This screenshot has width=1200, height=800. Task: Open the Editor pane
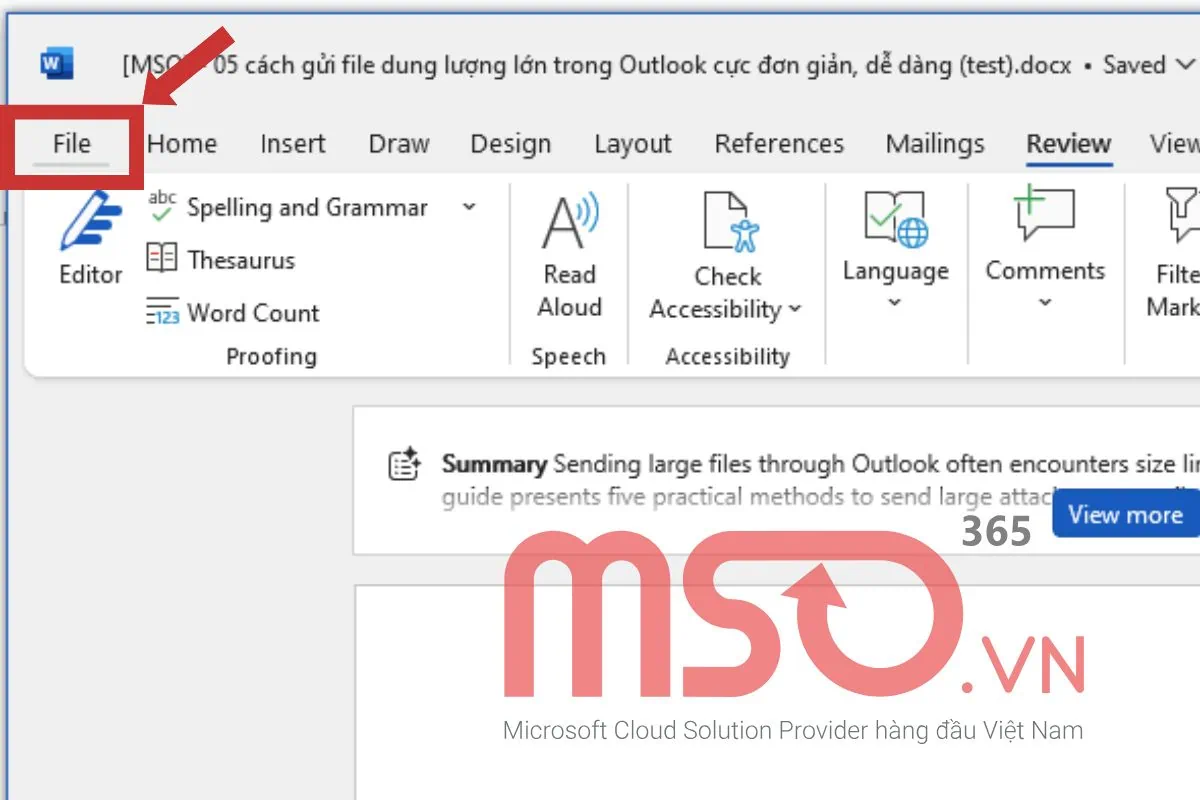tap(88, 237)
